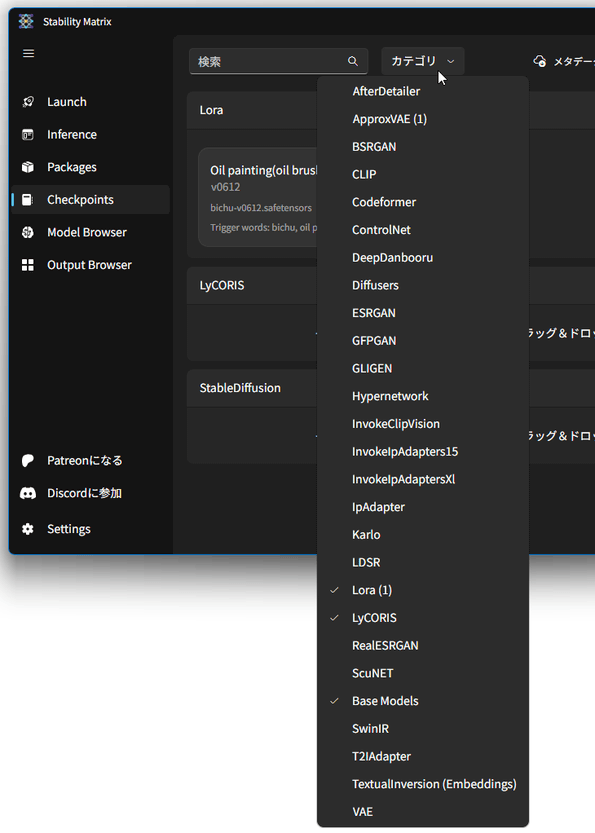The width and height of the screenshot is (595, 833).
Task: Select DeepDanbooru in category list
Action: click(x=423, y=258)
